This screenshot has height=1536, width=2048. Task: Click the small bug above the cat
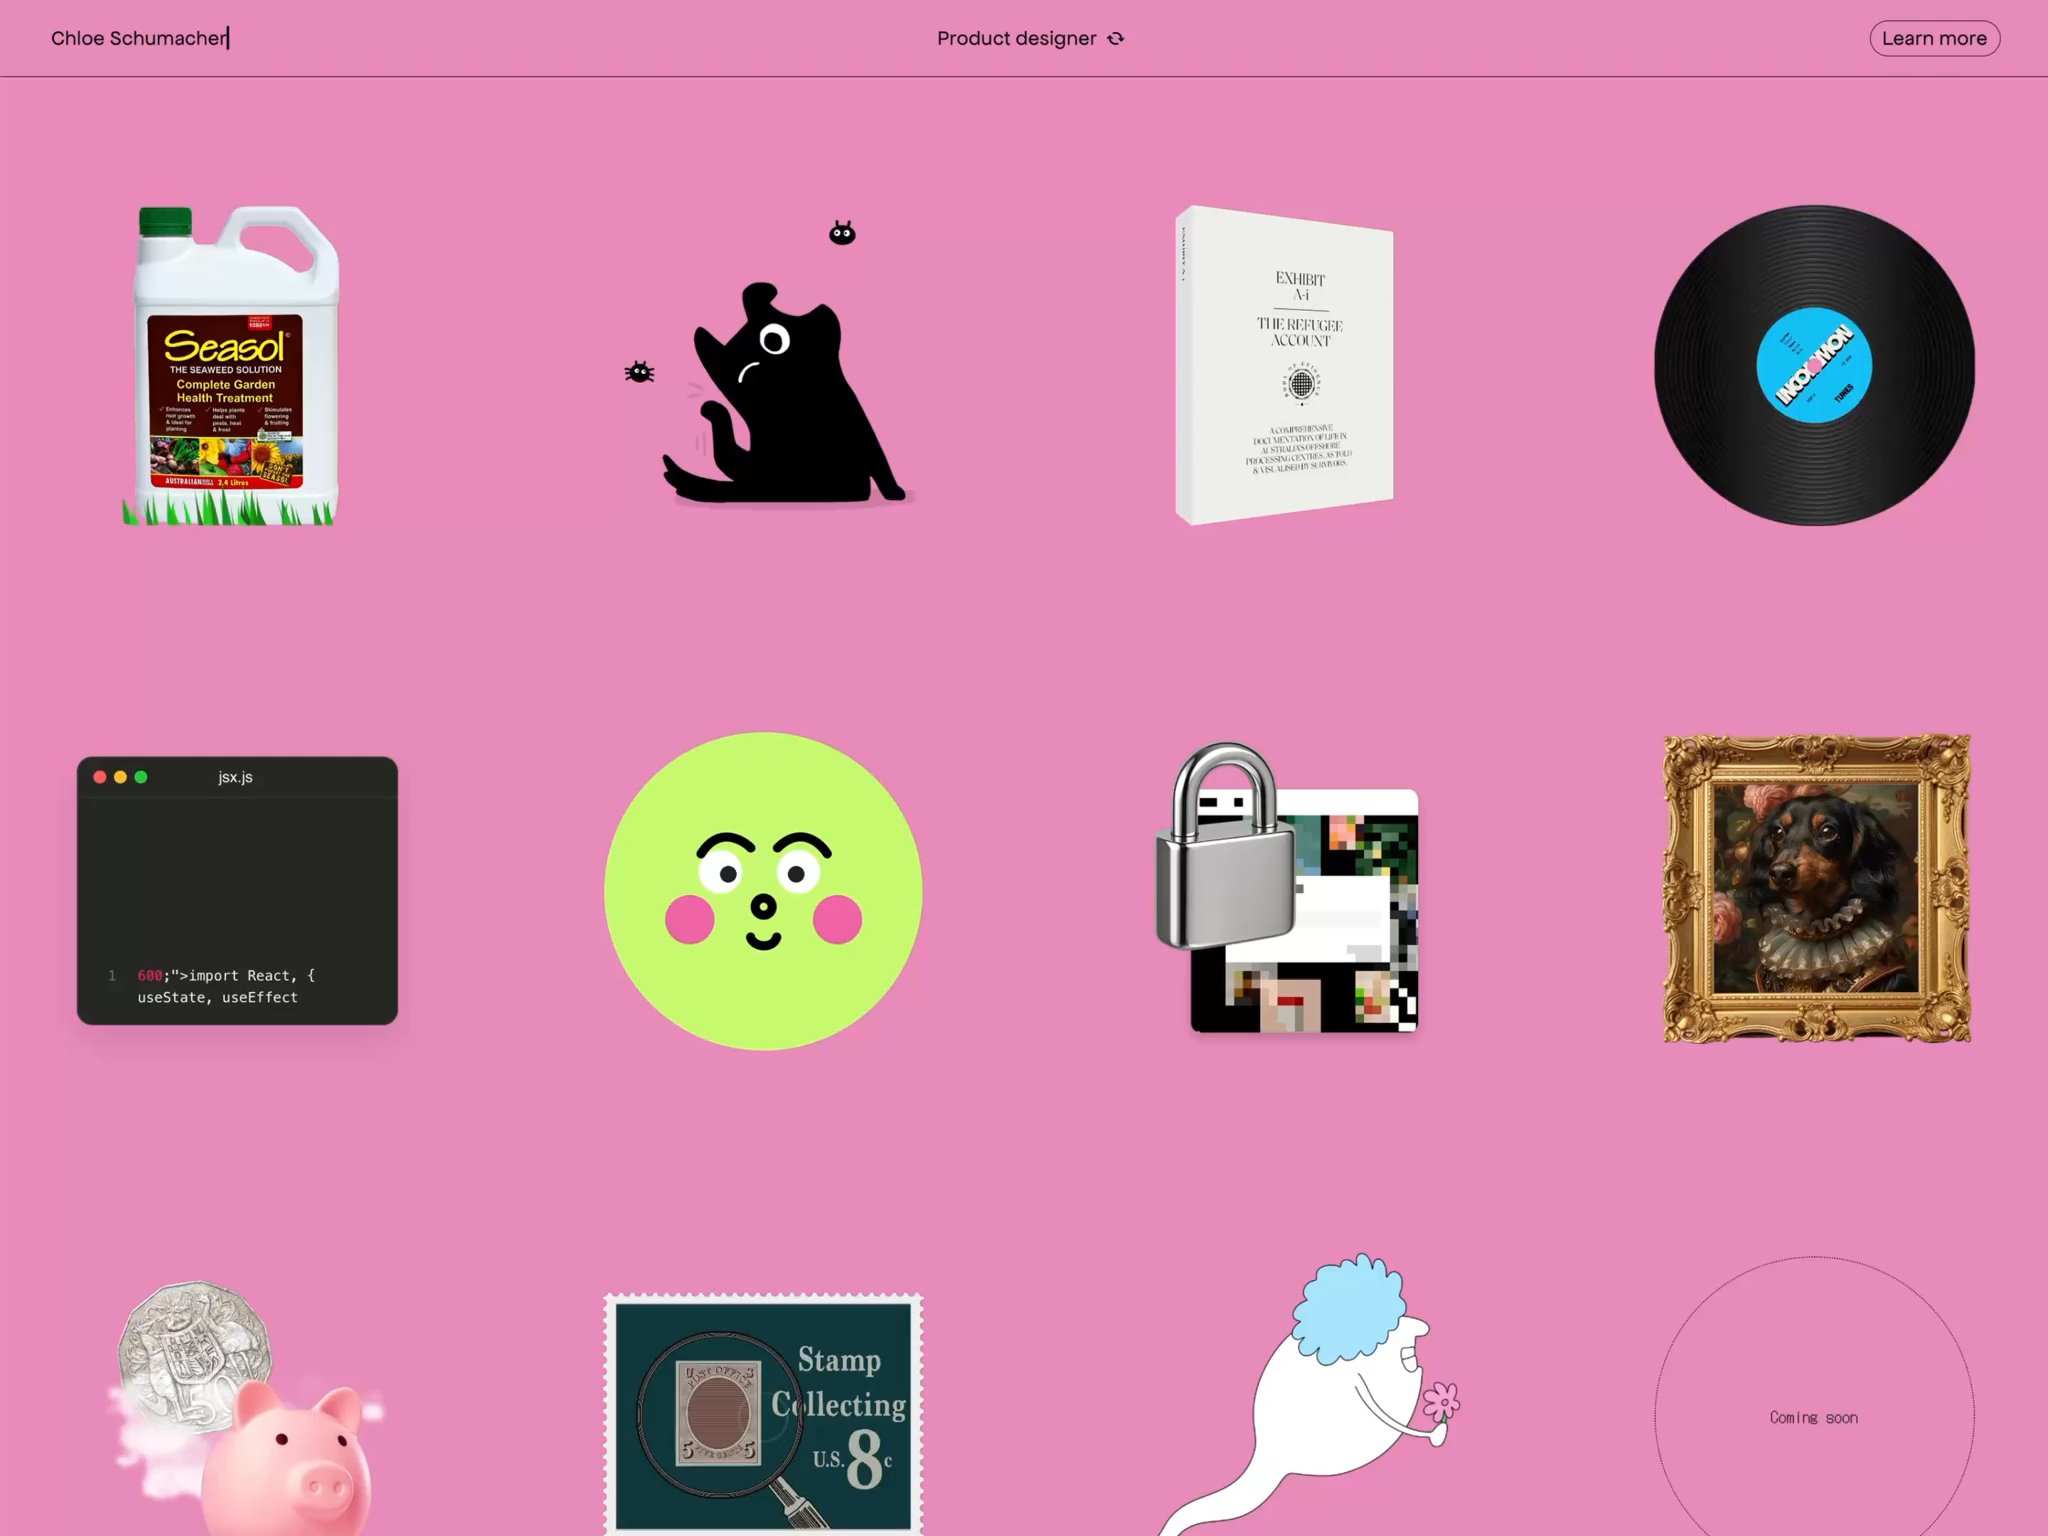click(x=842, y=234)
